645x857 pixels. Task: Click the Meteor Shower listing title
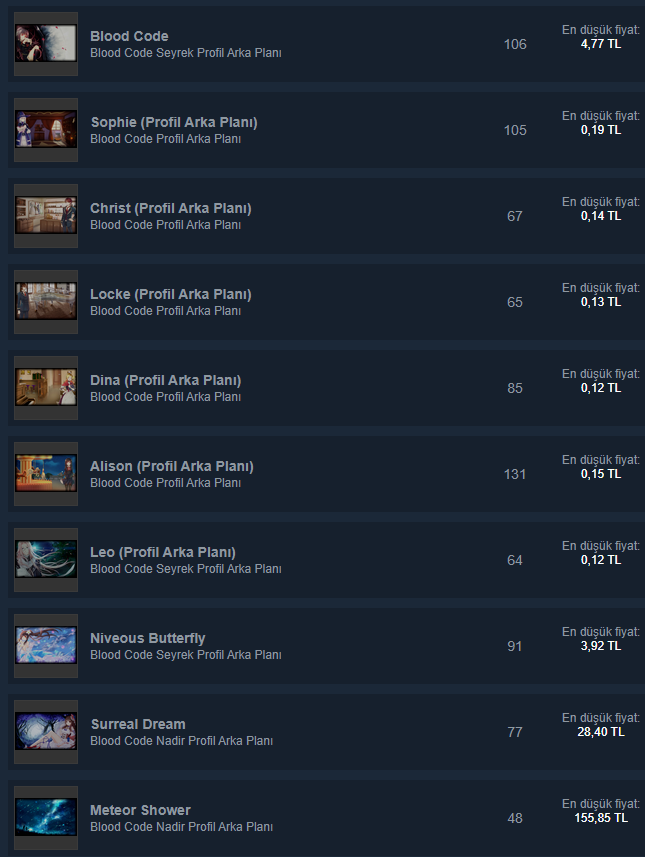click(x=140, y=810)
